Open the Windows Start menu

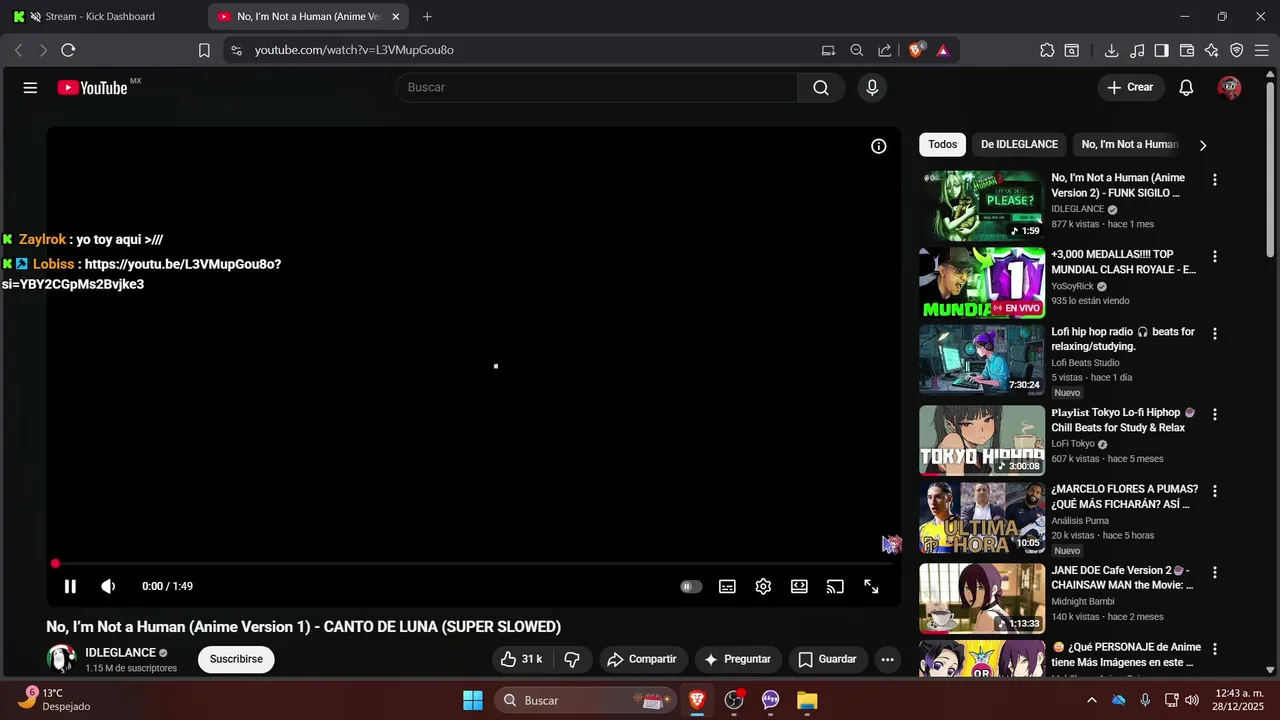(x=473, y=700)
